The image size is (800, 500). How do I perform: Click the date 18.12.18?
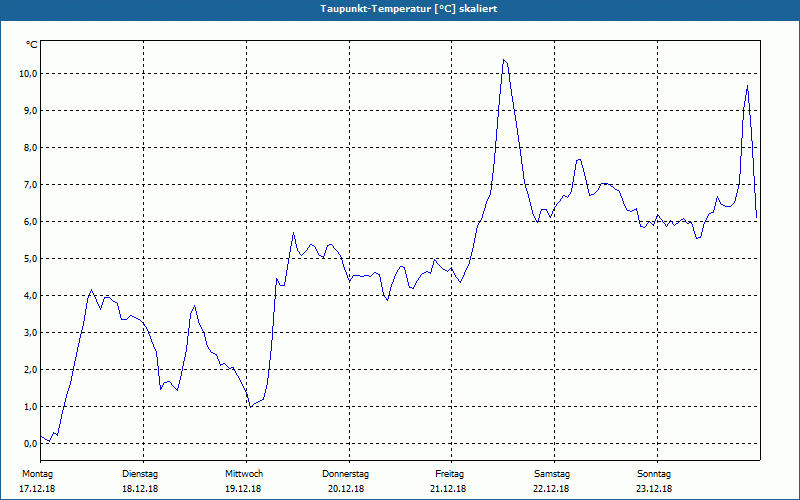point(140,489)
